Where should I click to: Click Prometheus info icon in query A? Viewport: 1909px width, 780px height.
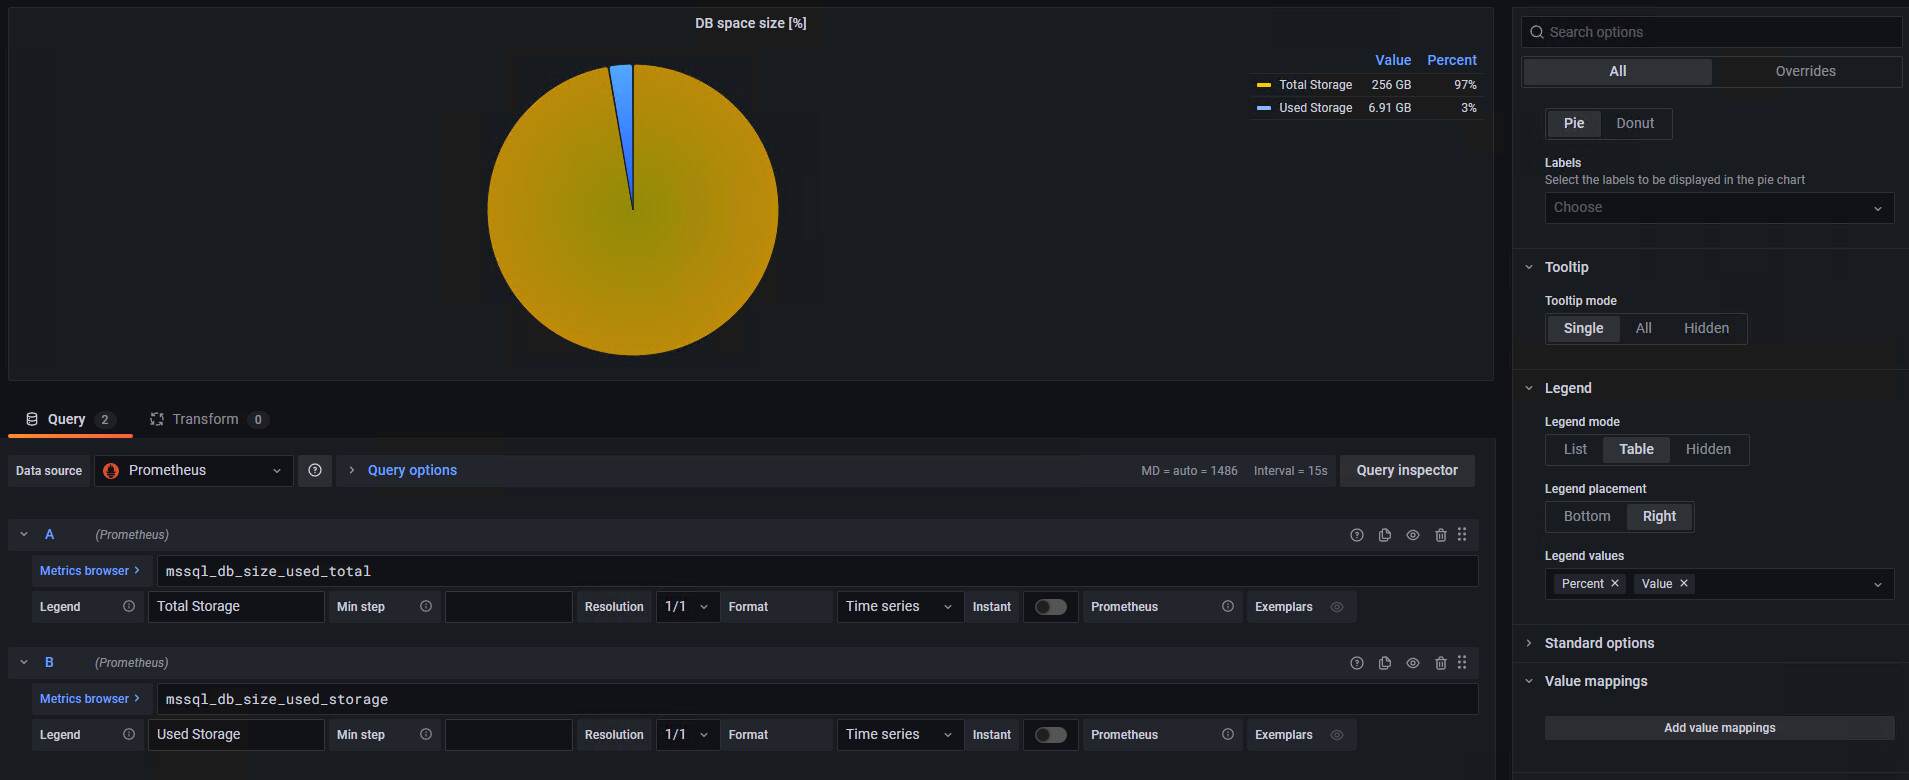(1228, 606)
